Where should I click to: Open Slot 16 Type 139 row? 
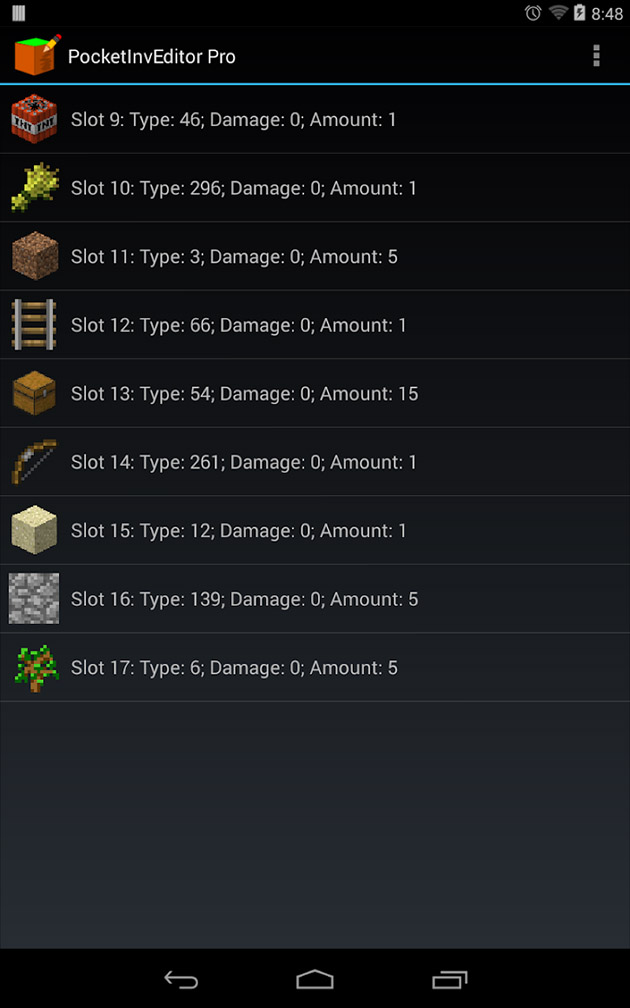point(244,599)
